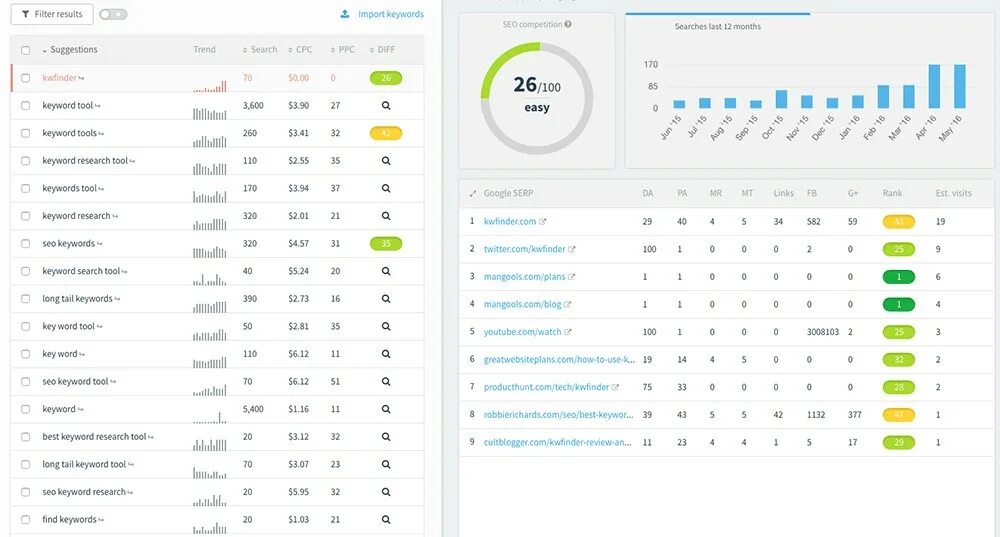1000x537 pixels.
Task: Click Import keywords link
Action: pyautogui.click(x=391, y=14)
